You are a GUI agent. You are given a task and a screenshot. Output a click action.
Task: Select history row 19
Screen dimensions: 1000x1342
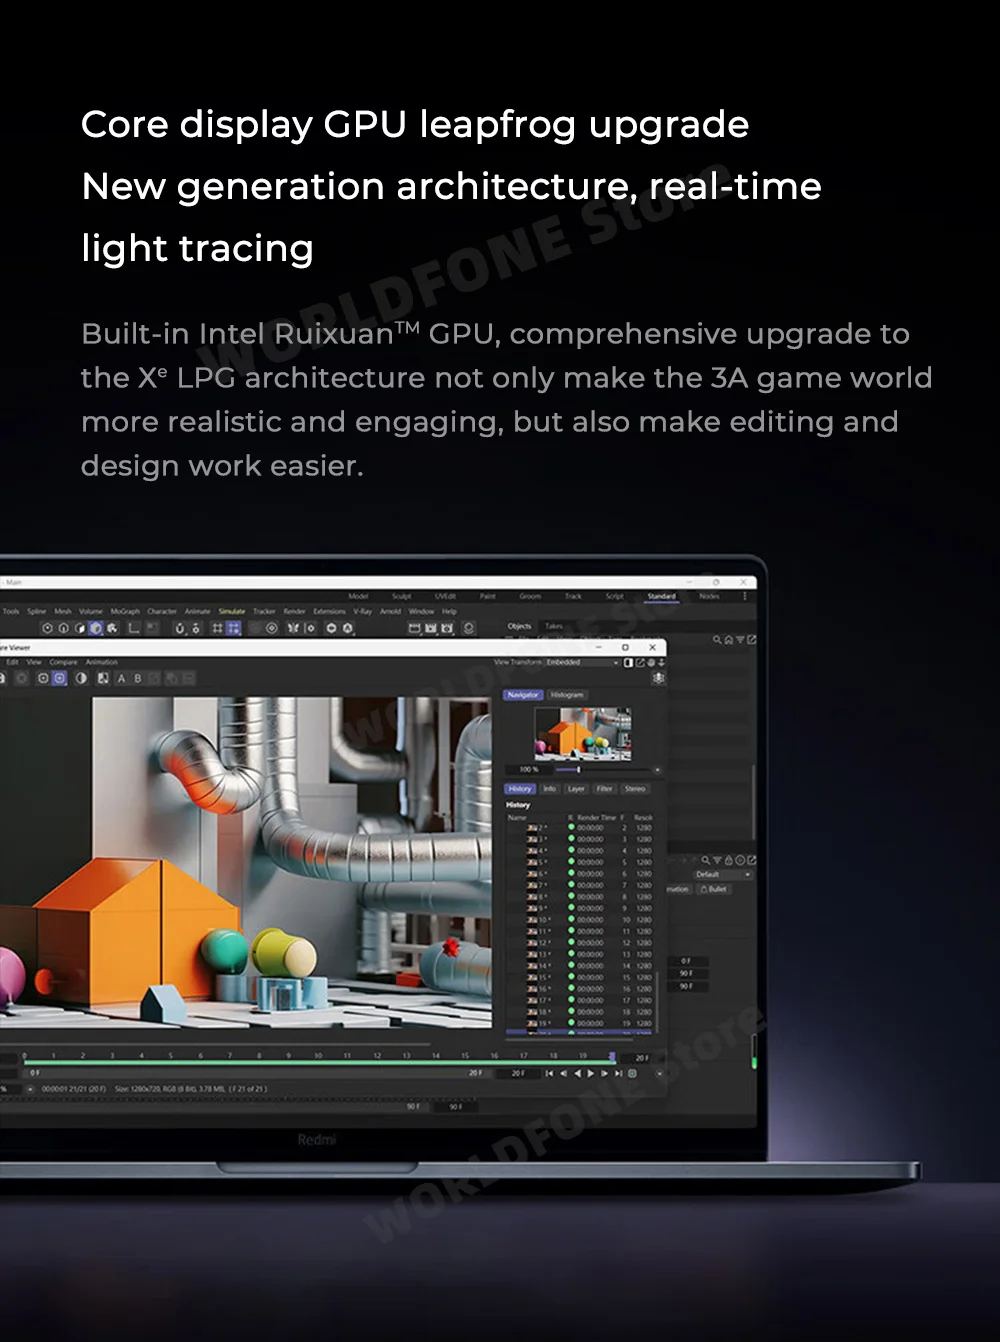pos(580,1024)
